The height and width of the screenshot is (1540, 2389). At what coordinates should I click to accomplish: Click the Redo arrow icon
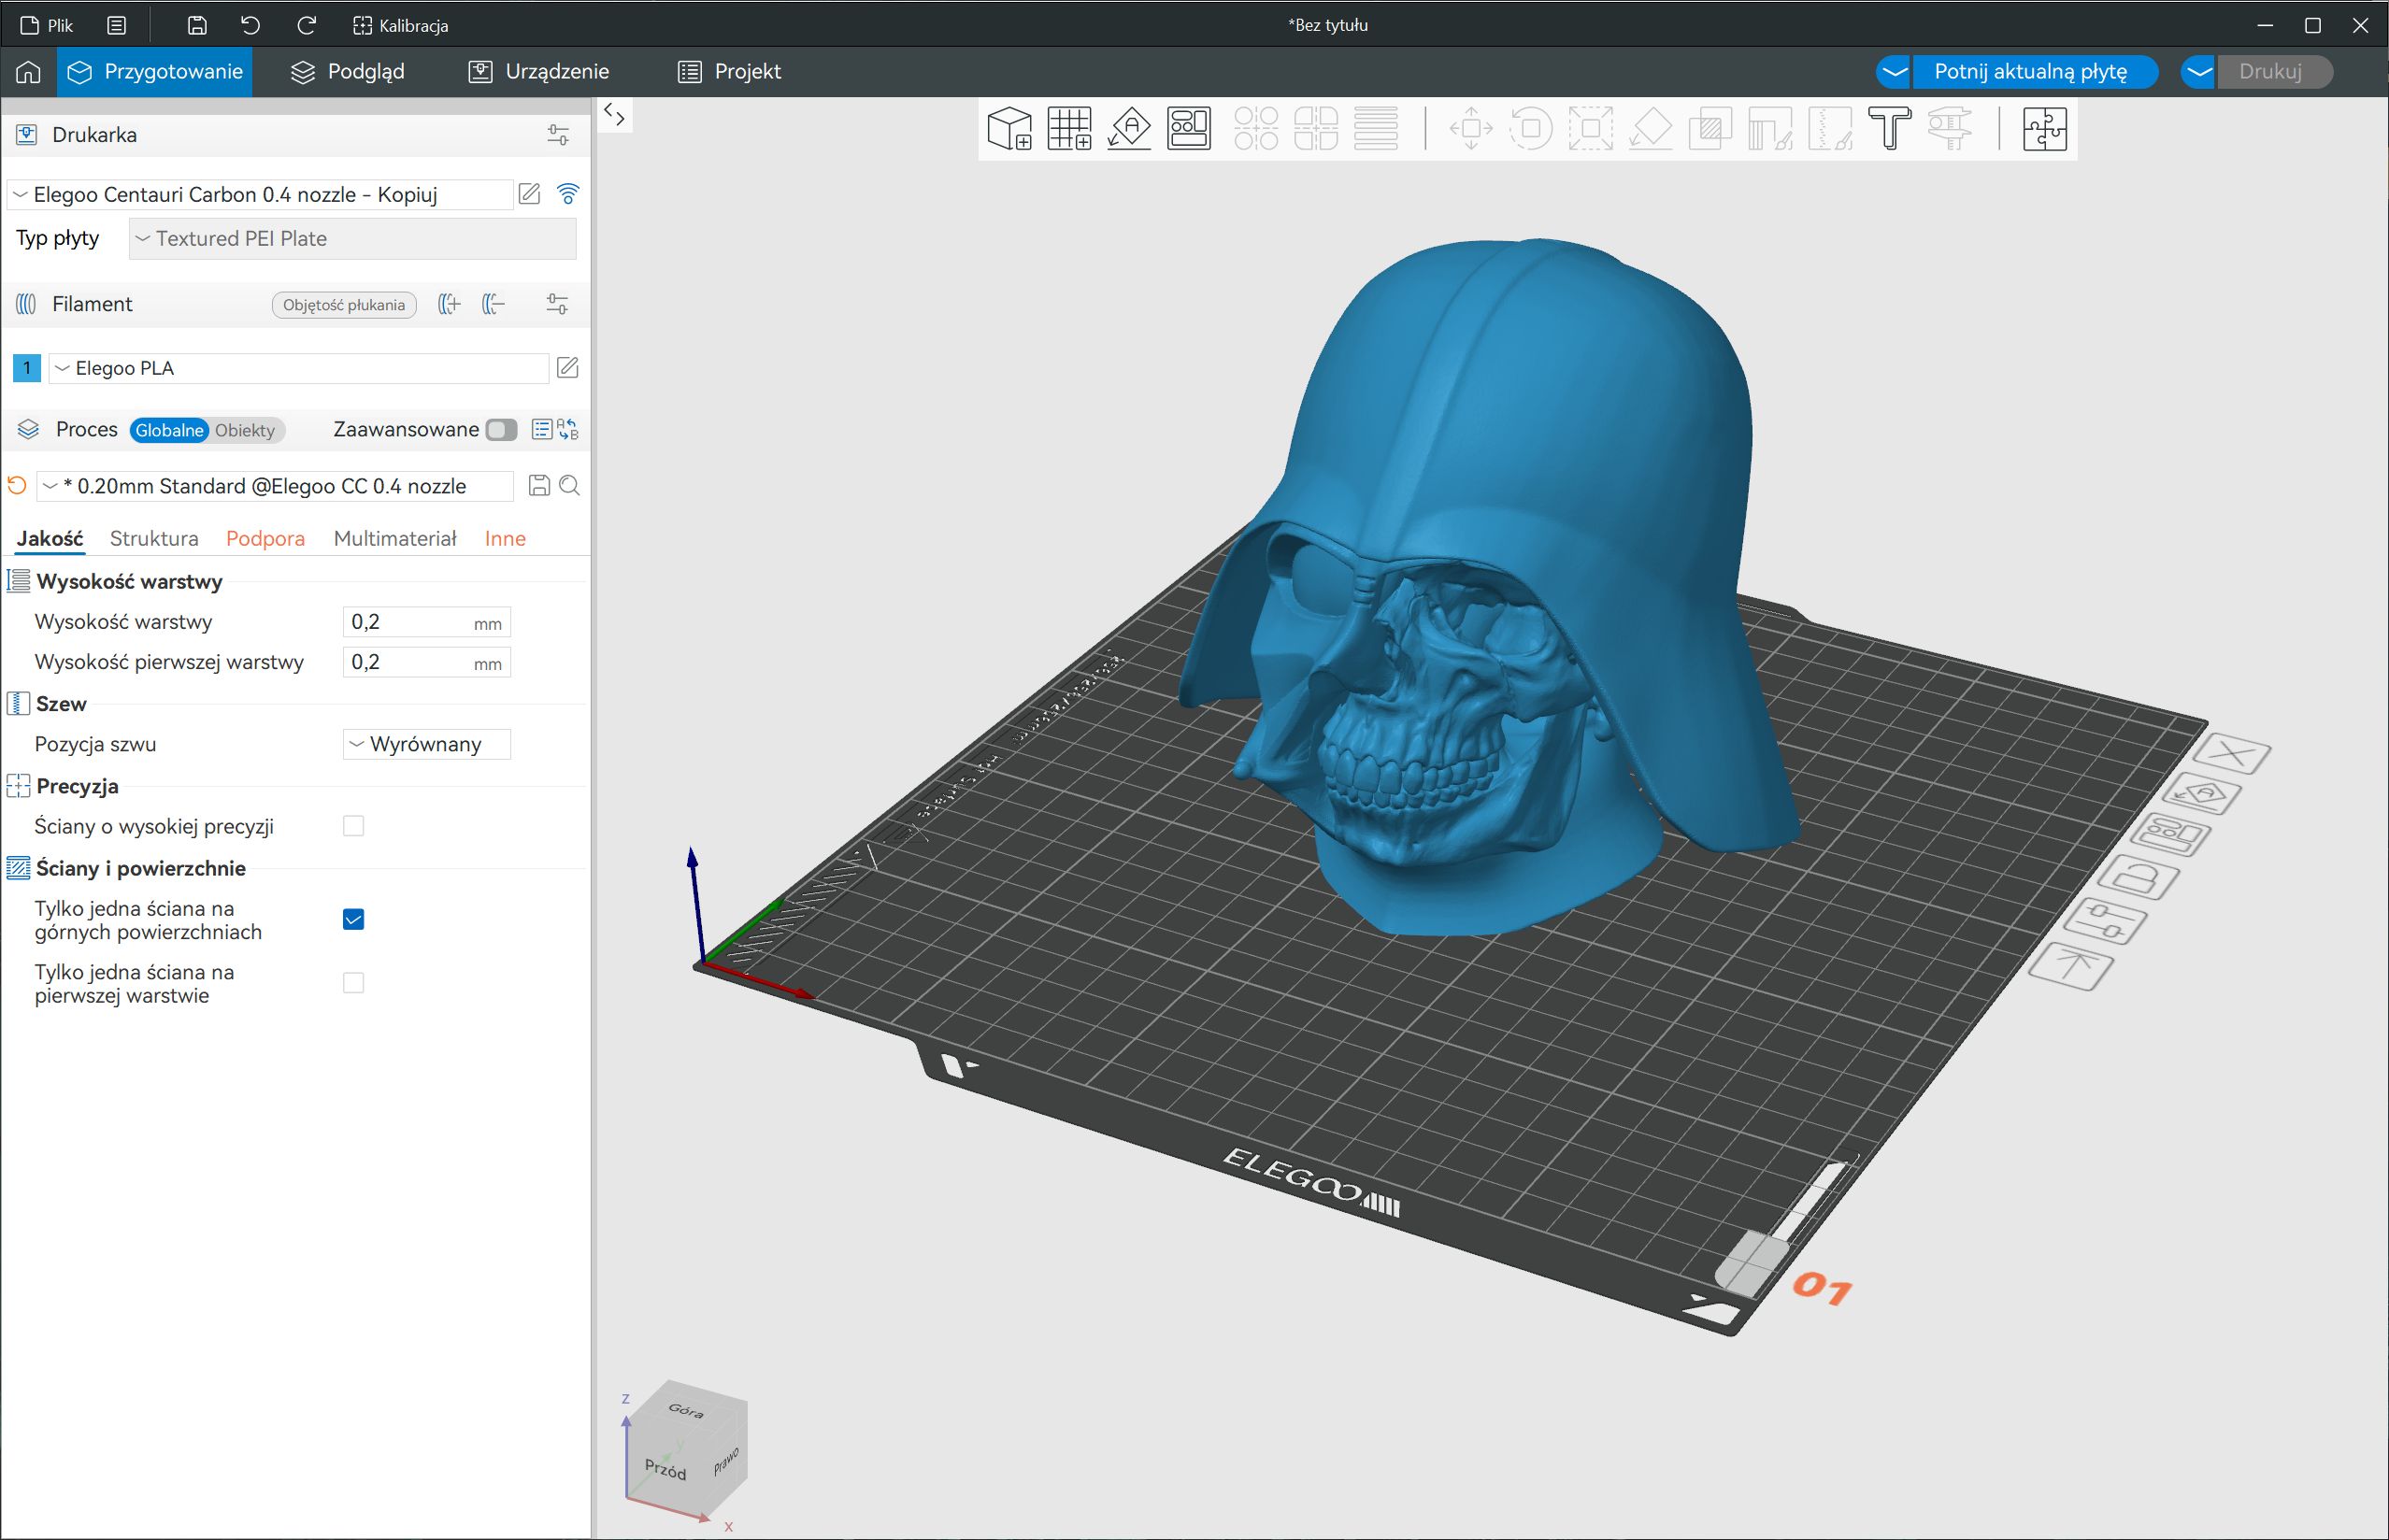coord(306,25)
